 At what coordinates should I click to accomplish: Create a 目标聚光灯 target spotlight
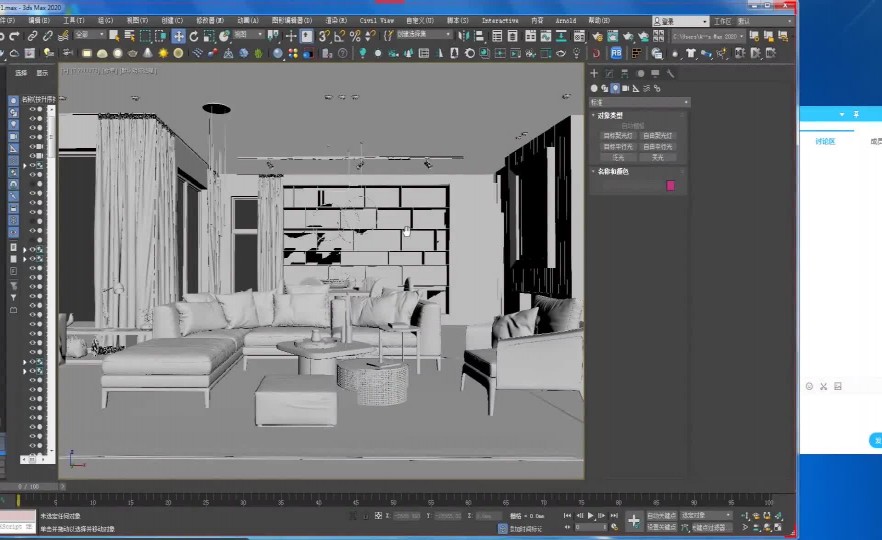coord(618,136)
